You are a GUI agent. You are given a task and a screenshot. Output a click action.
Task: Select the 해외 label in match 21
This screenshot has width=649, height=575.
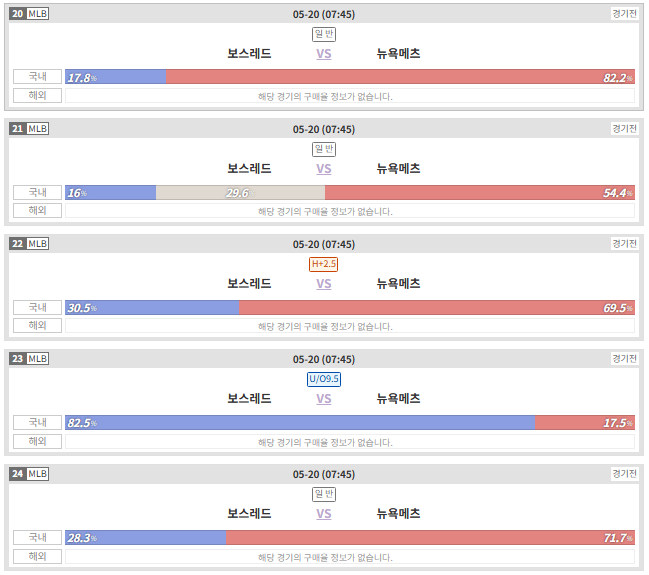(x=37, y=210)
